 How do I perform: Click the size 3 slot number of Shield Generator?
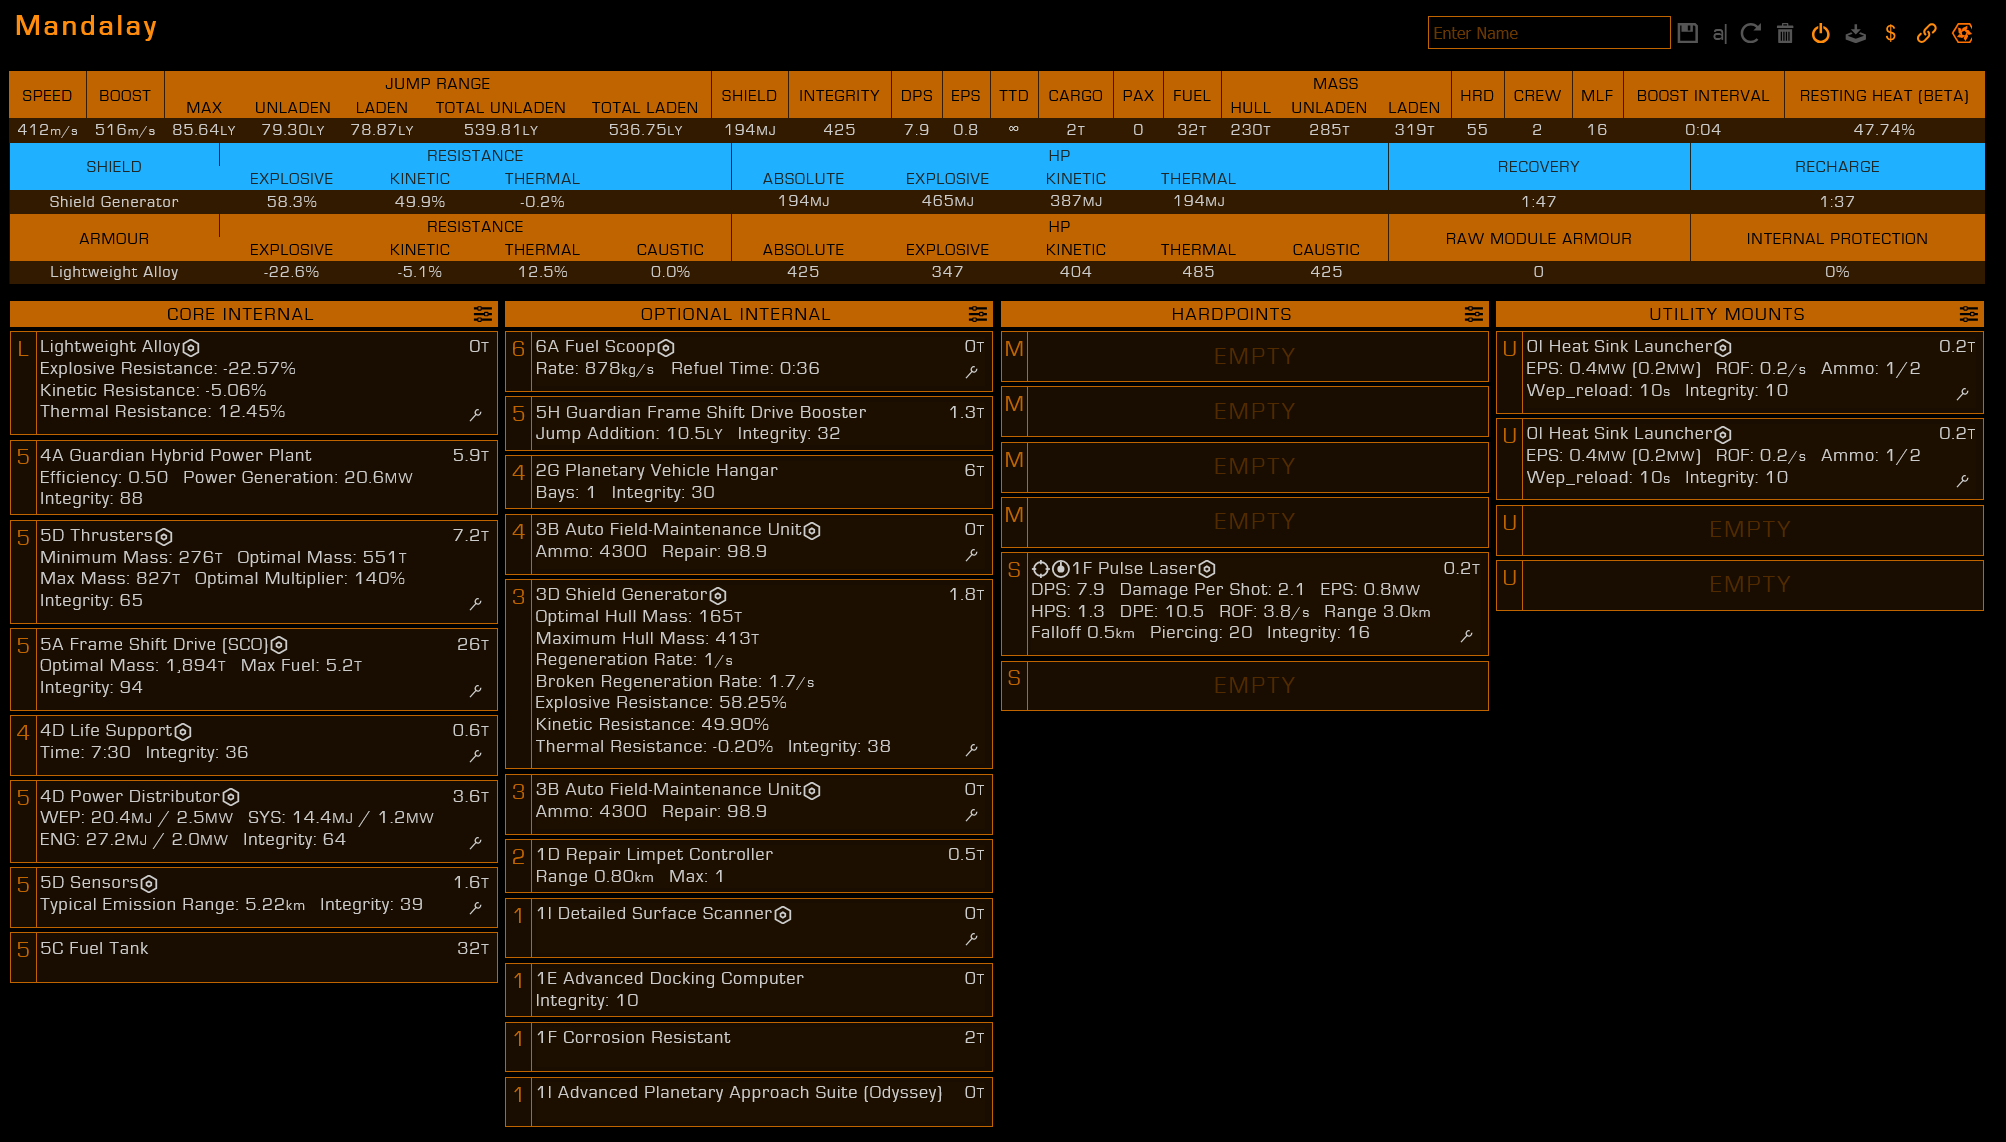click(x=518, y=597)
